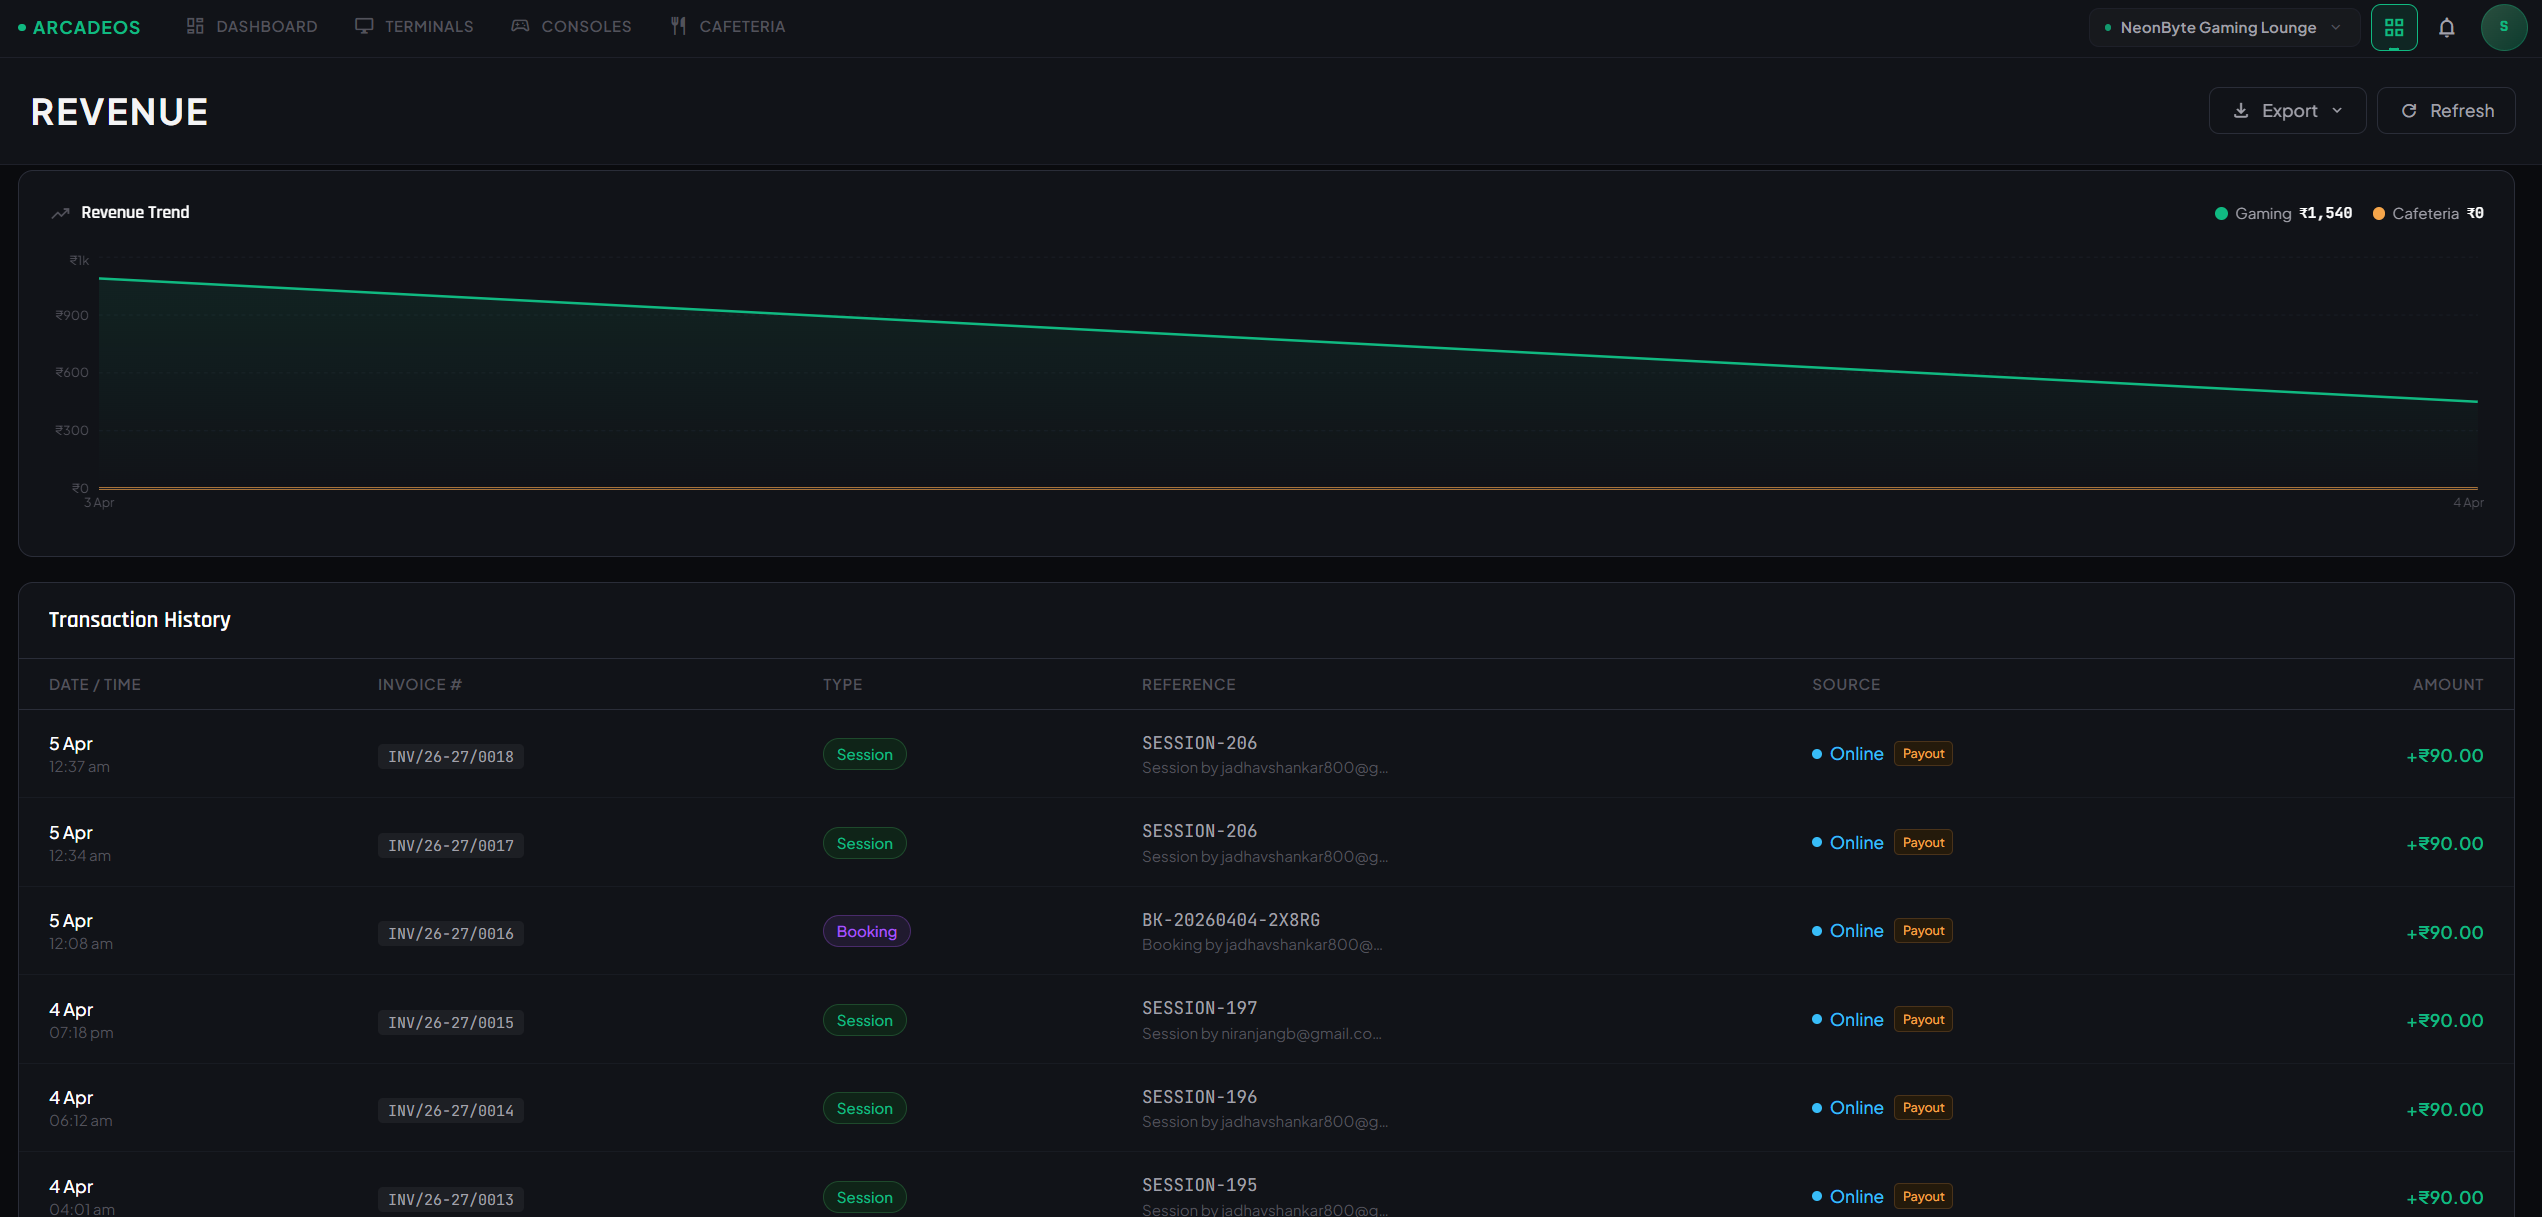This screenshot has width=2542, height=1217.
Task: Click the ArcadeOS logo
Action: pyautogui.click(x=80, y=27)
